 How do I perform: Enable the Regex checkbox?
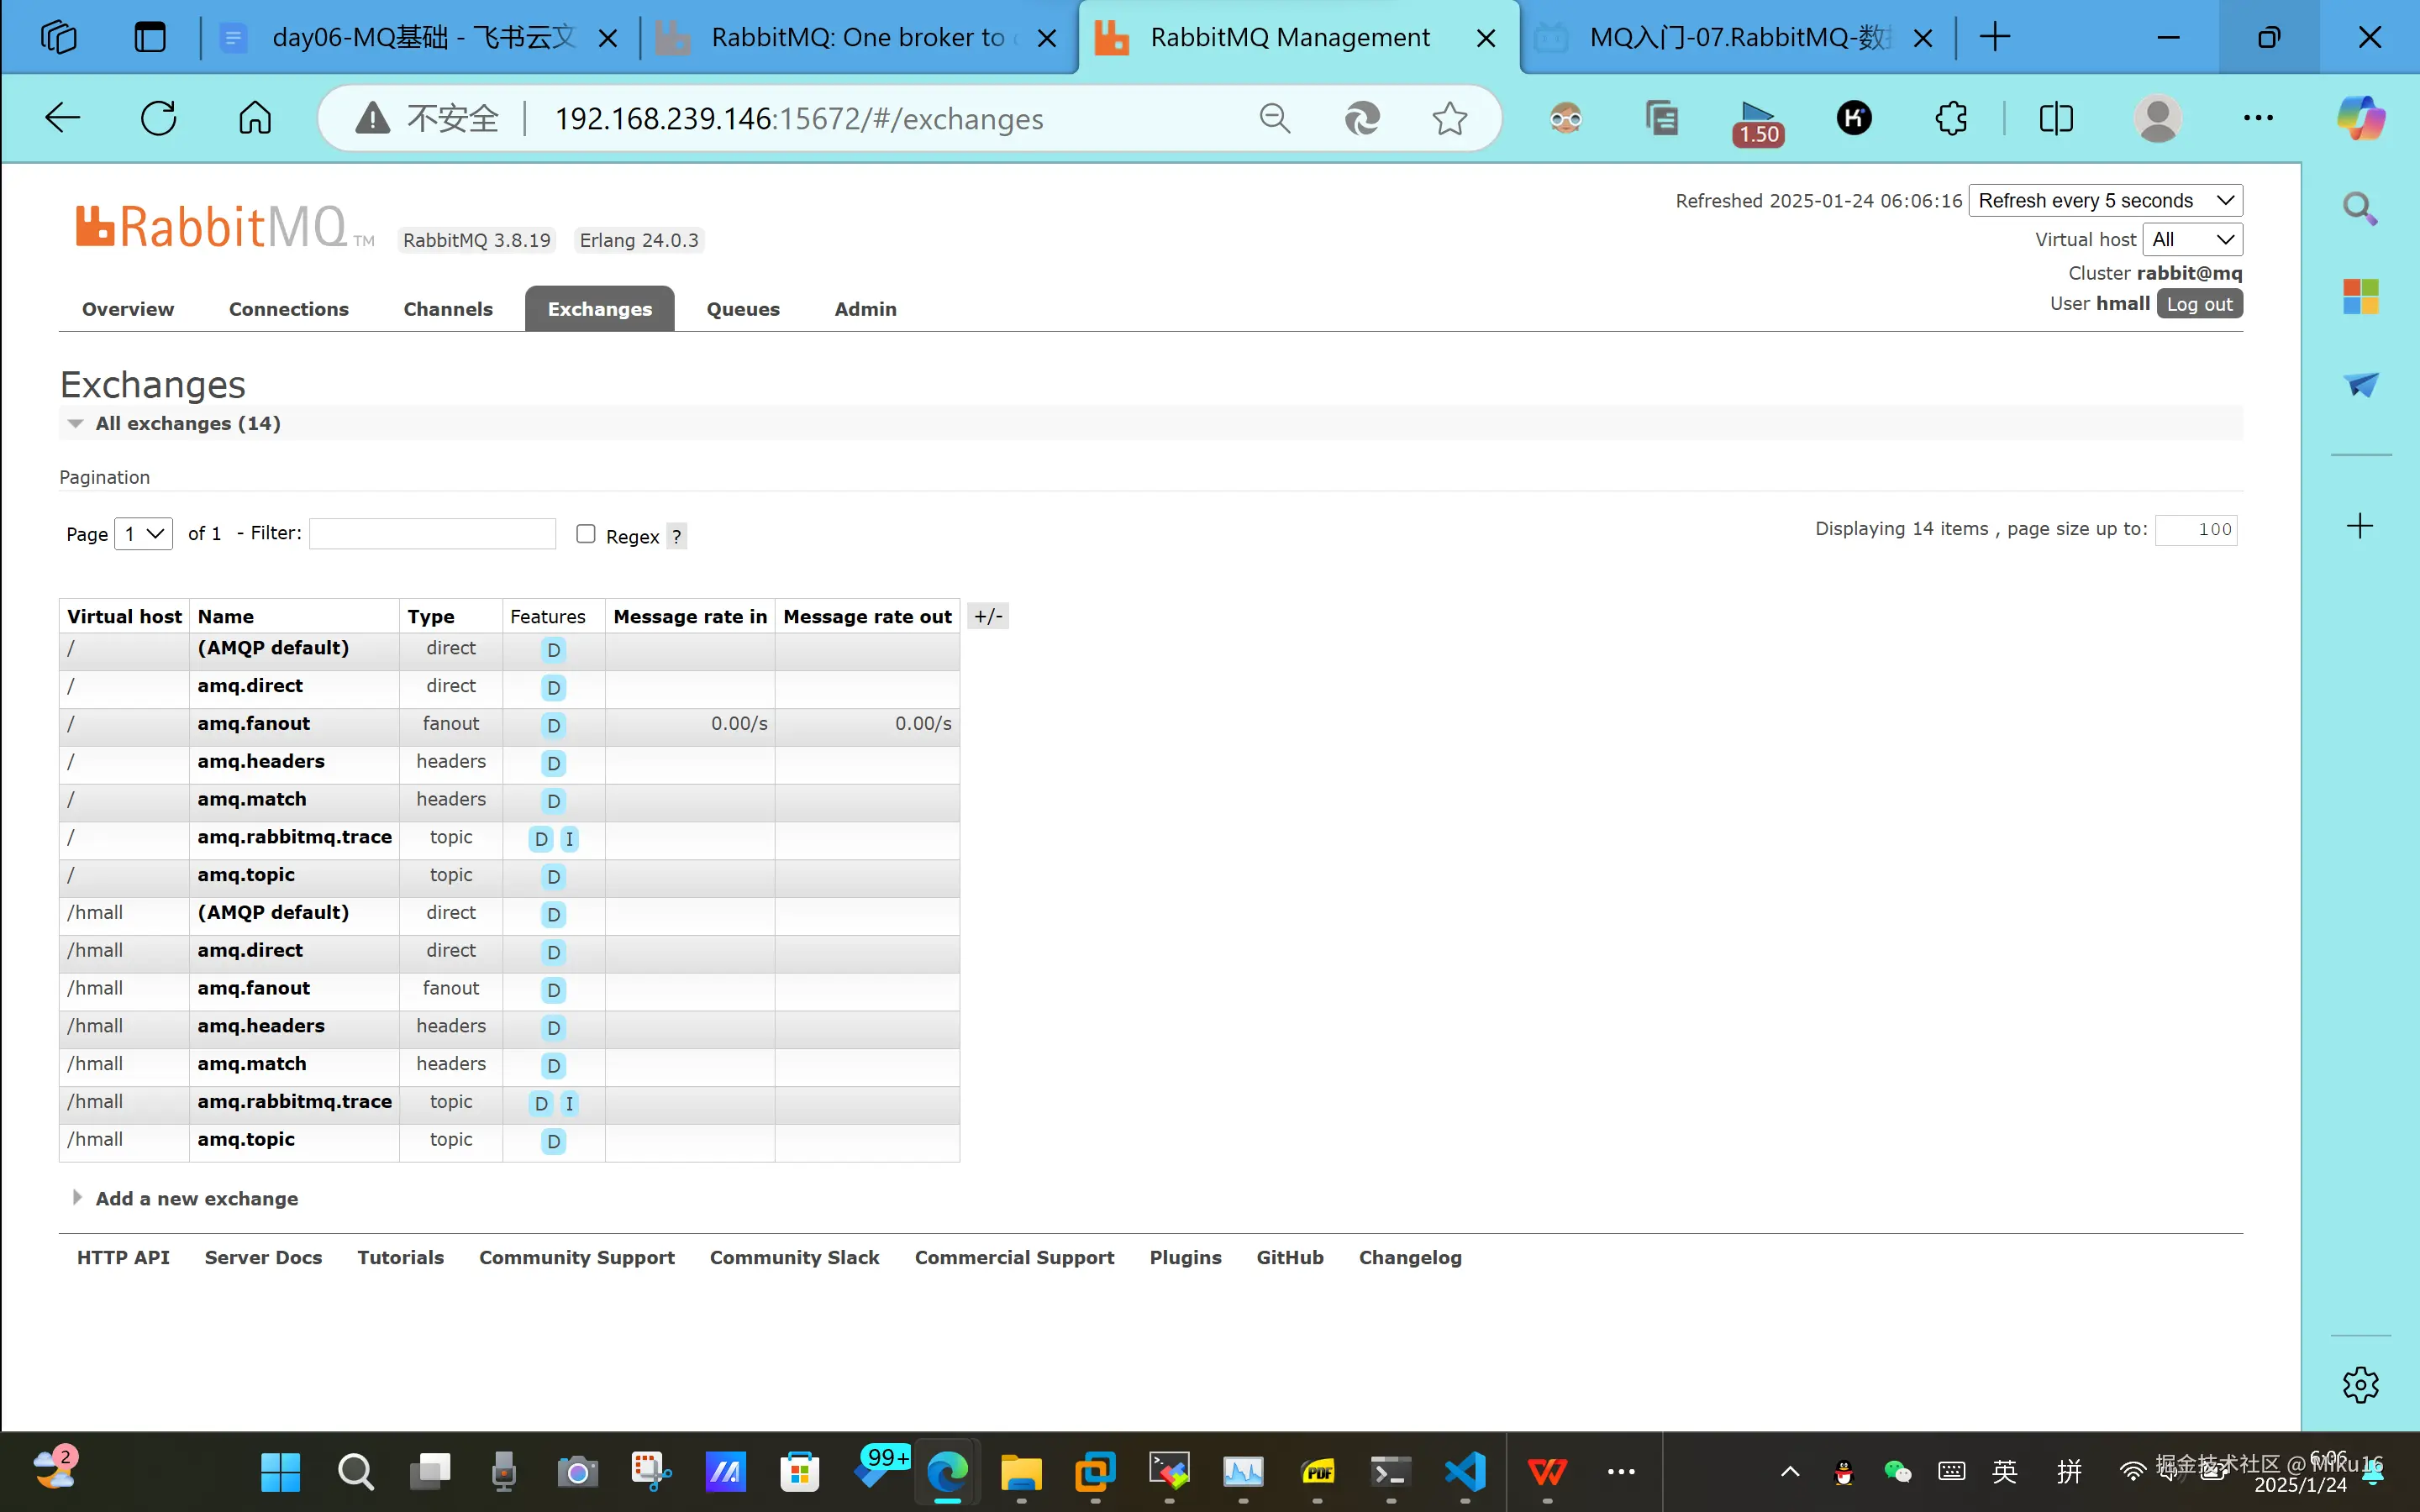[586, 534]
